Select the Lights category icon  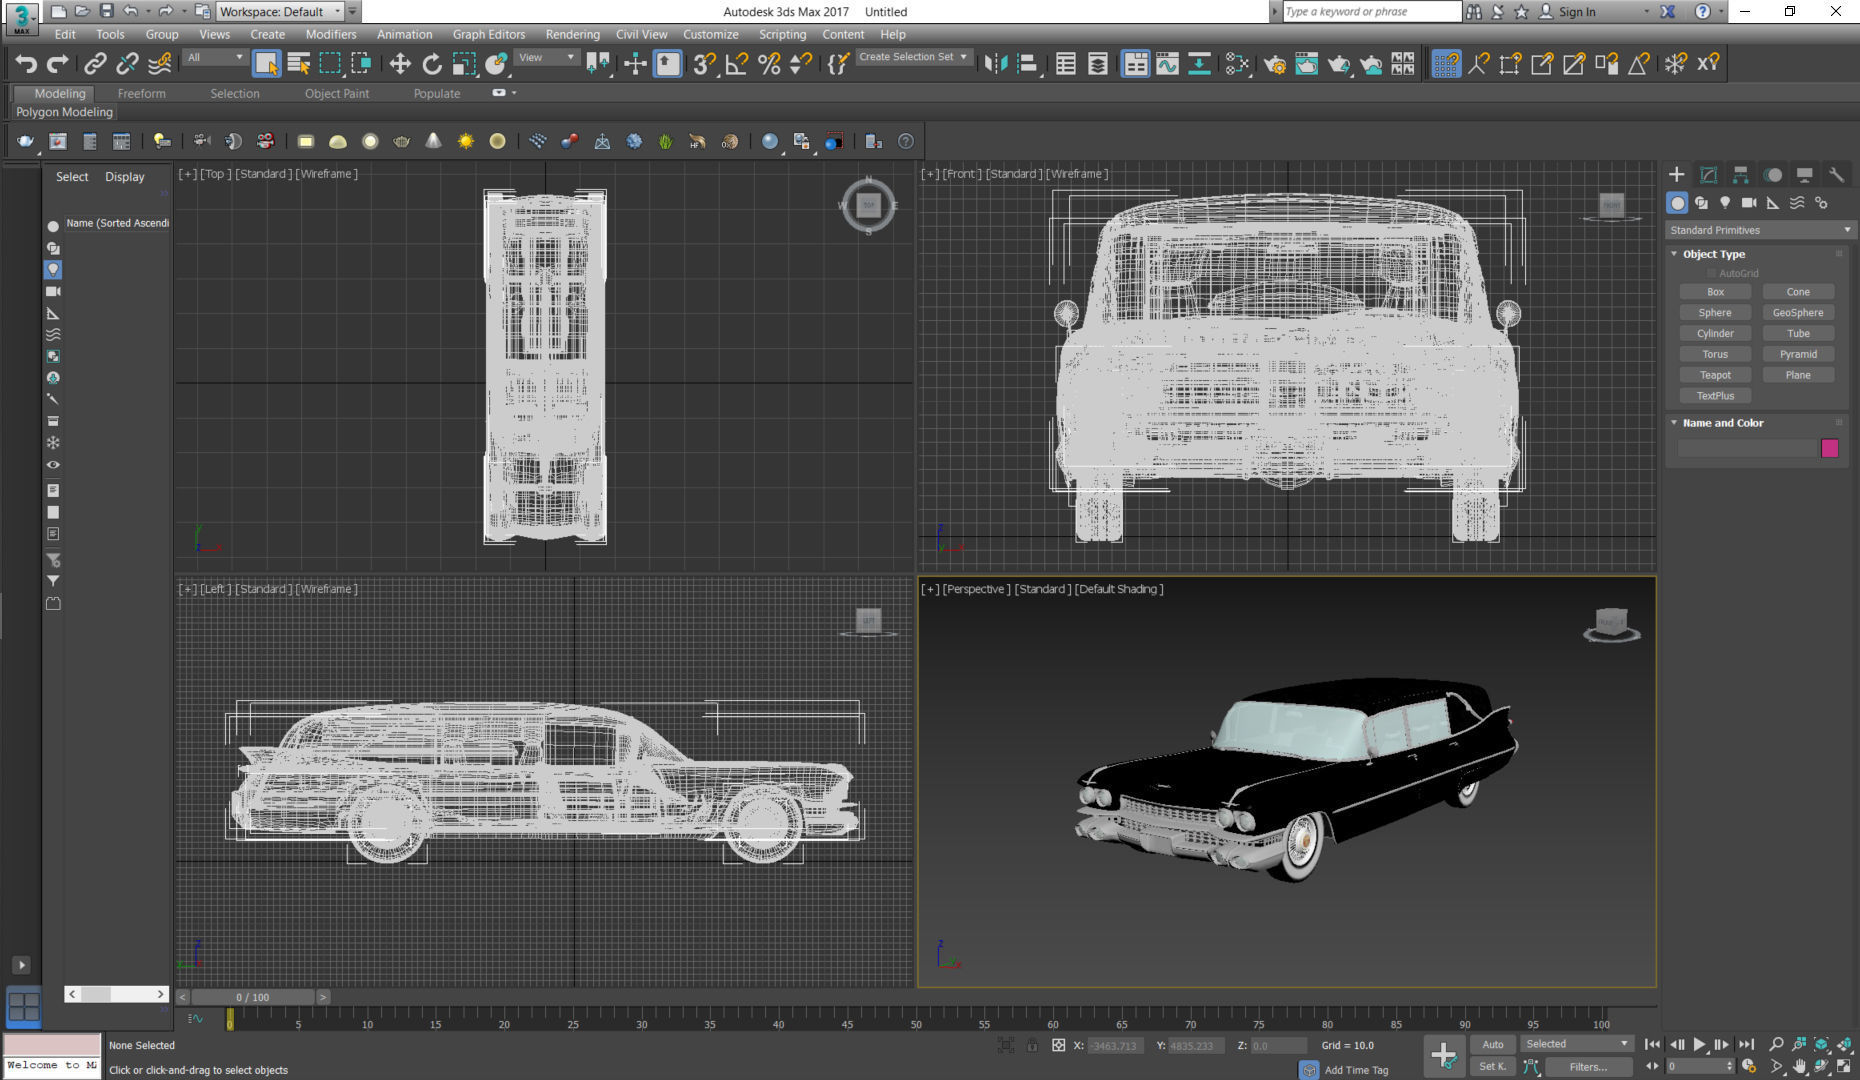click(x=1725, y=203)
